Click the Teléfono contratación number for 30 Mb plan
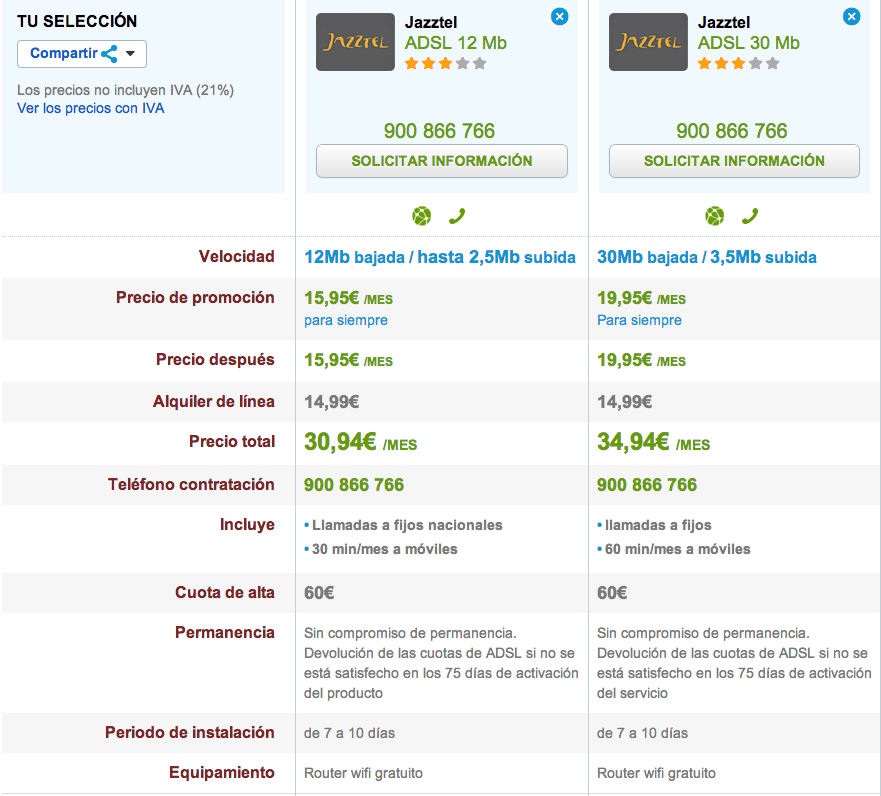 [647, 485]
